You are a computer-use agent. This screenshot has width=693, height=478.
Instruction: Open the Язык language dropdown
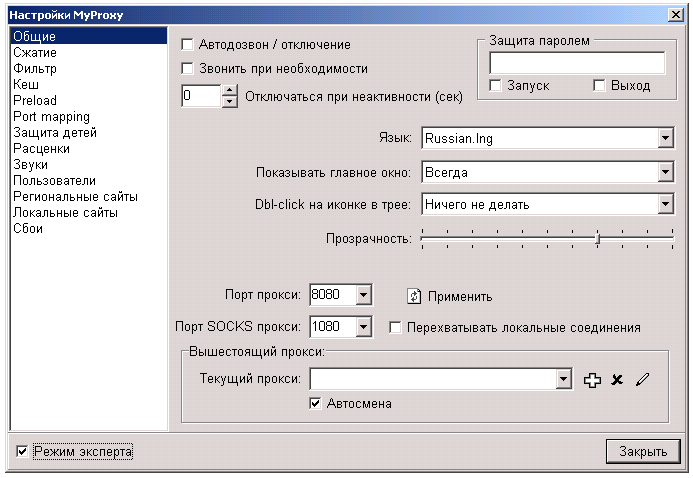click(x=665, y=138)
